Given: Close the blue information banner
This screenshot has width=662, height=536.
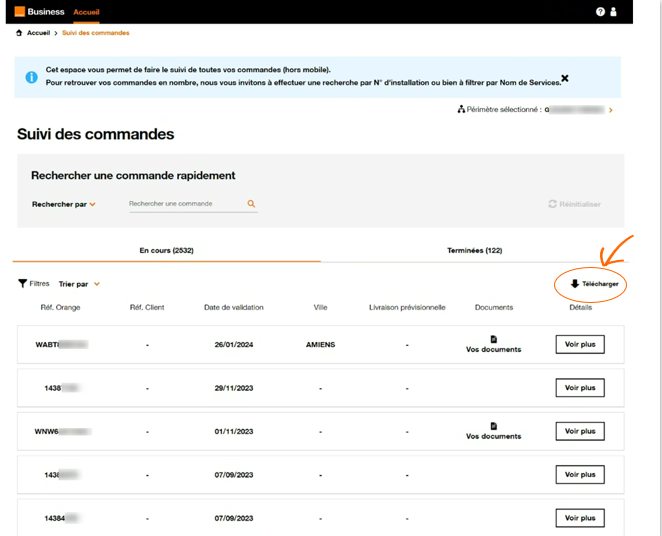Looking at the screenshot, I should tap(565, 78).
